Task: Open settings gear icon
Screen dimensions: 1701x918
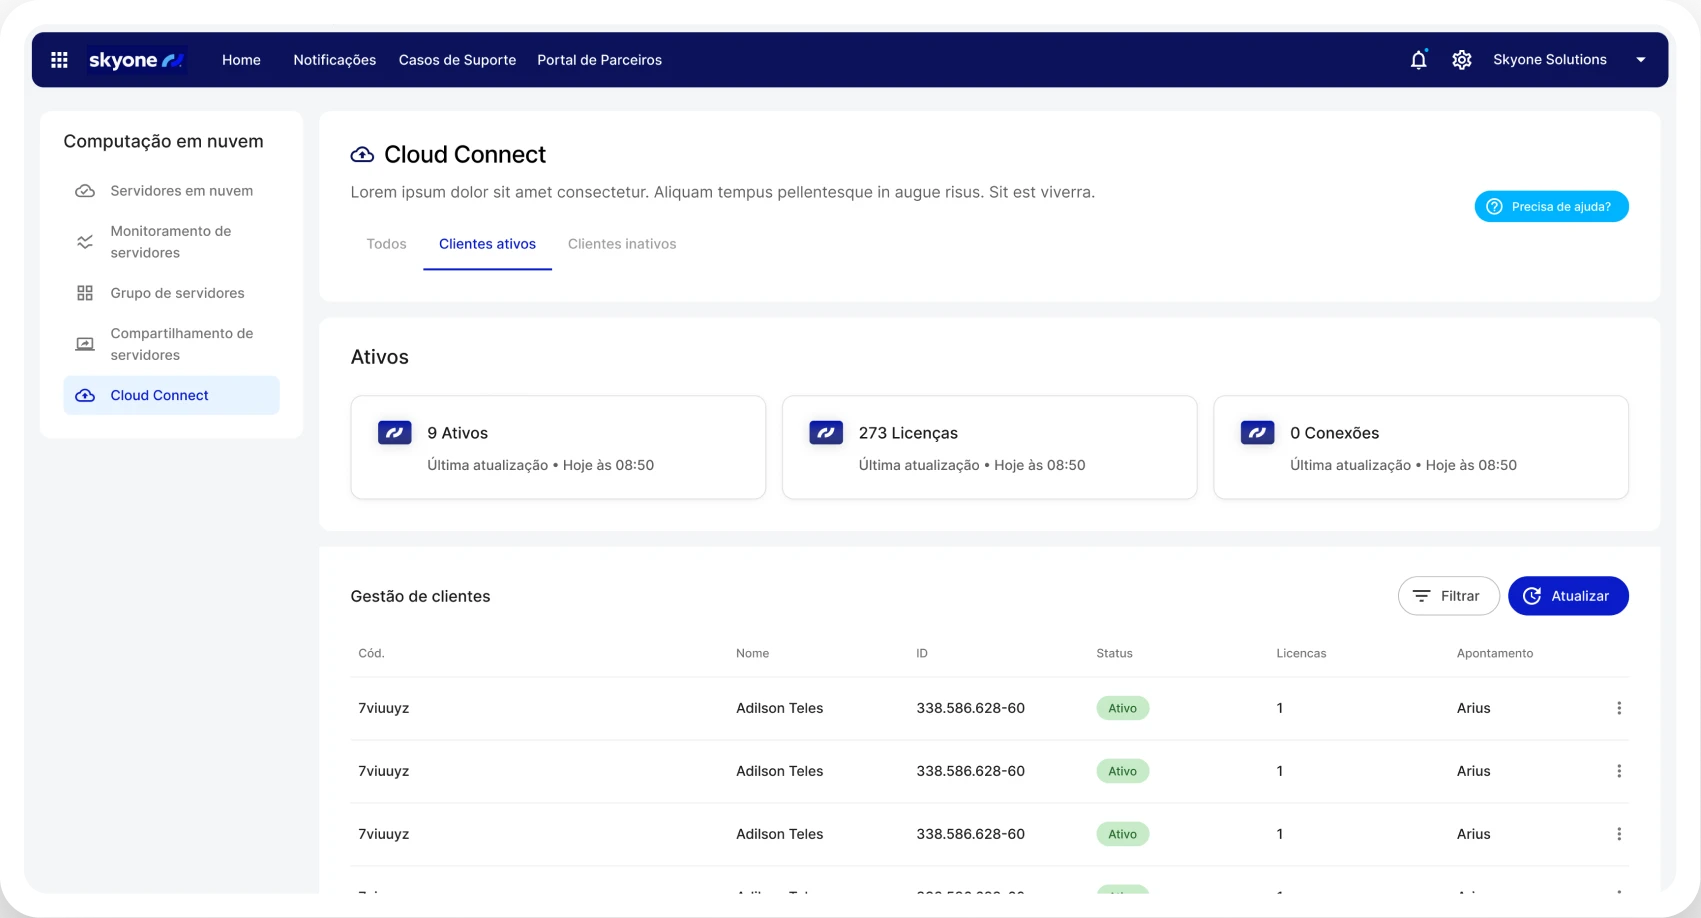Action: [1461, 60]
